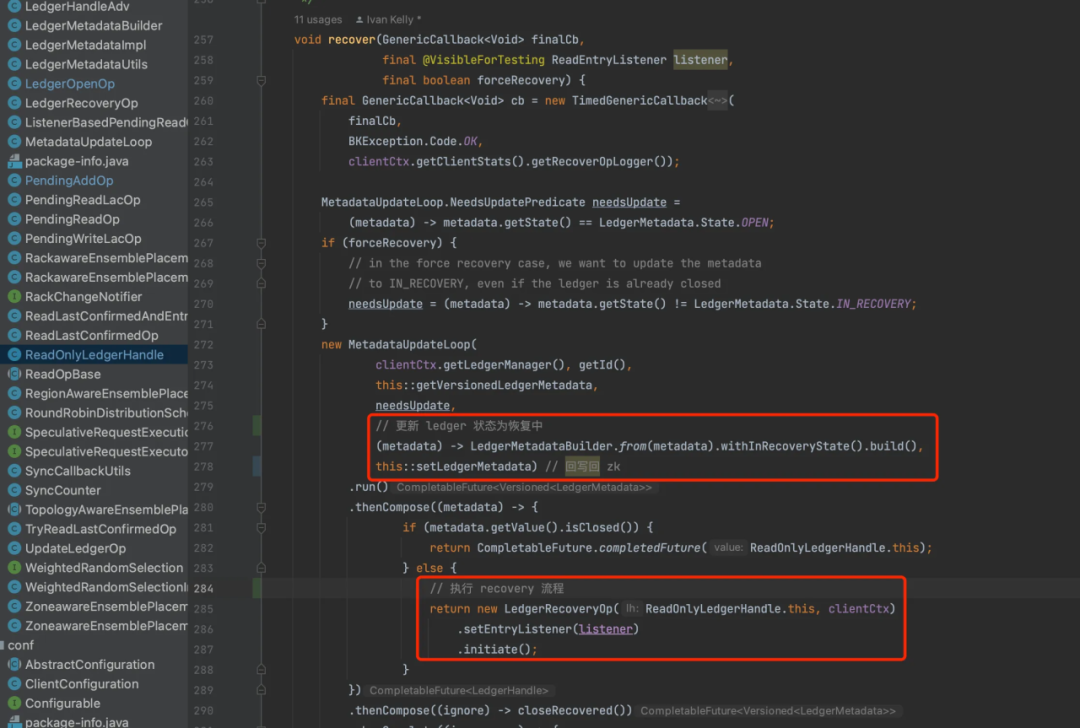Open SyncCounter class file
The width and height of the screenshot is (1080, 728).
point(63,490)
